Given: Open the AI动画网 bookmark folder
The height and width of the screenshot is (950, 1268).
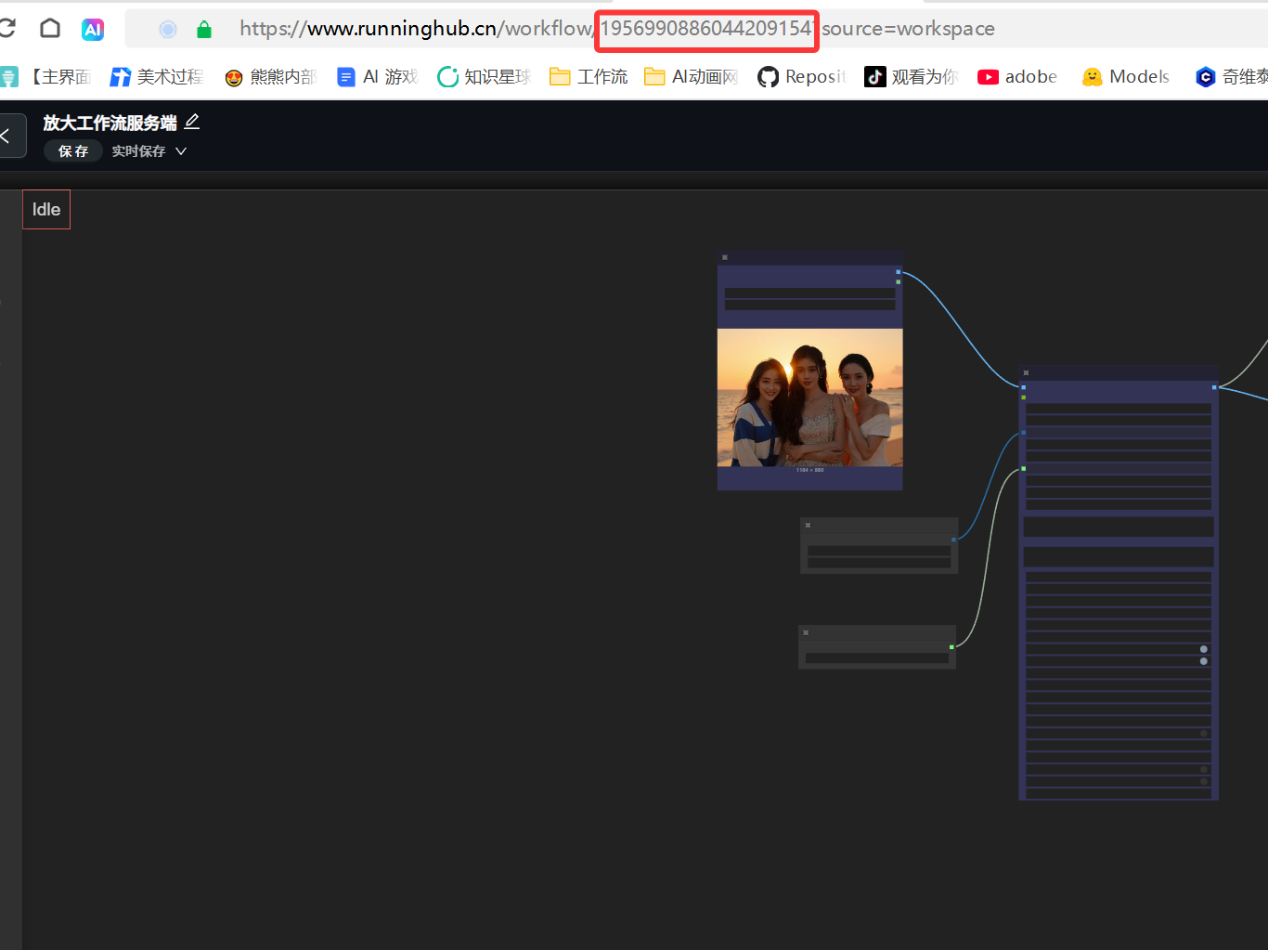Looking at the screenshot, I should [691, 77].
